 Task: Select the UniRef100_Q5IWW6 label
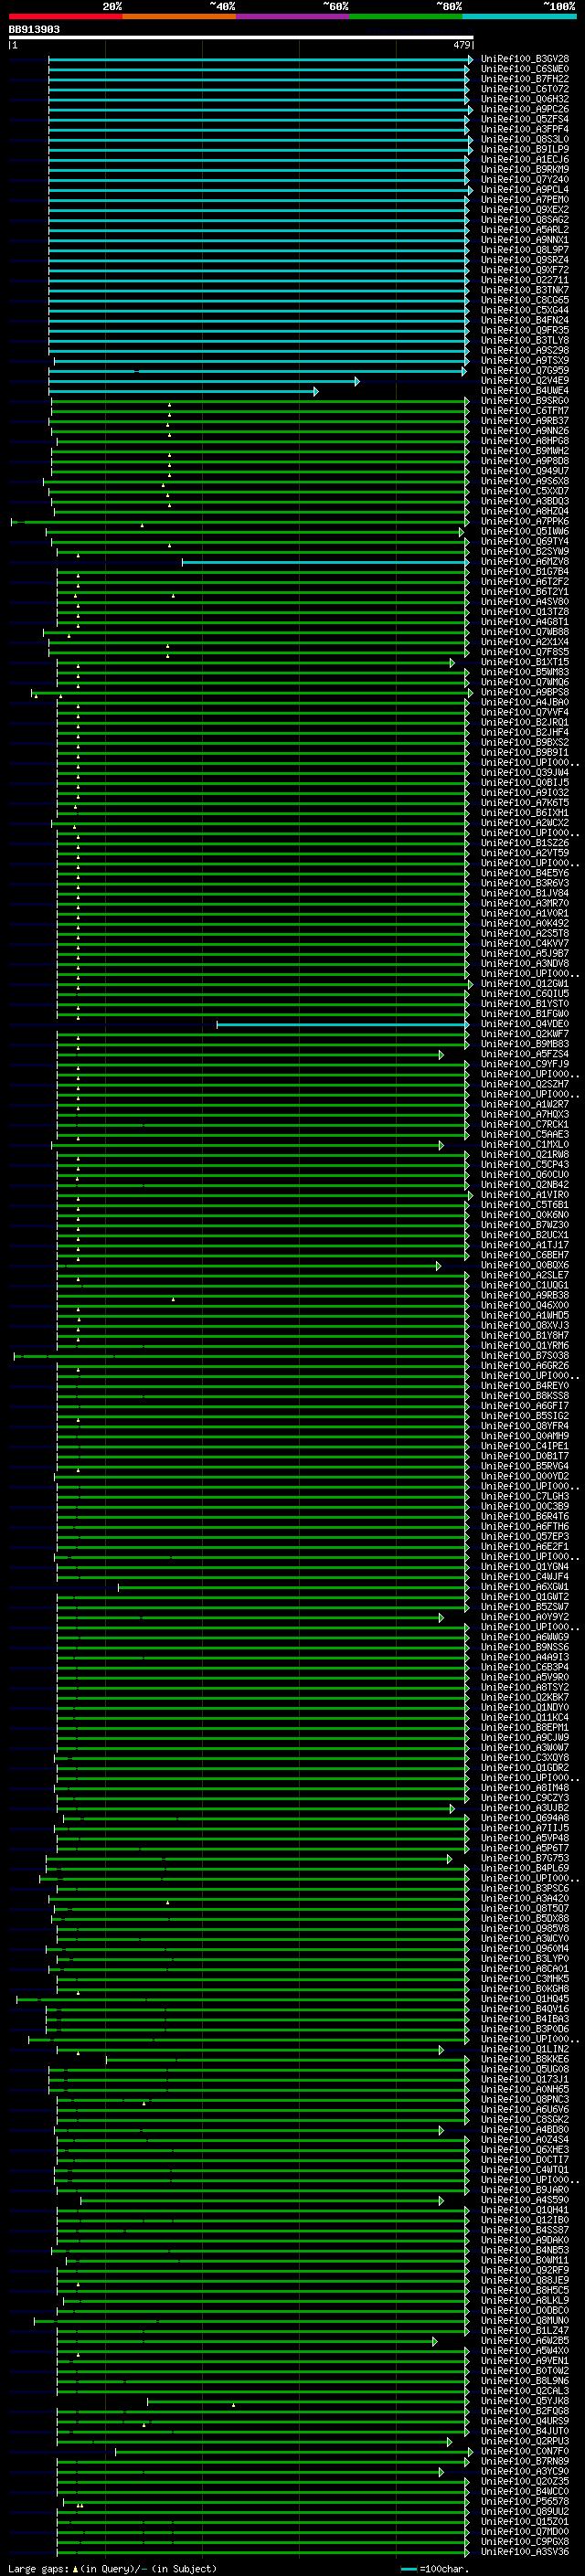click(525, 532)
